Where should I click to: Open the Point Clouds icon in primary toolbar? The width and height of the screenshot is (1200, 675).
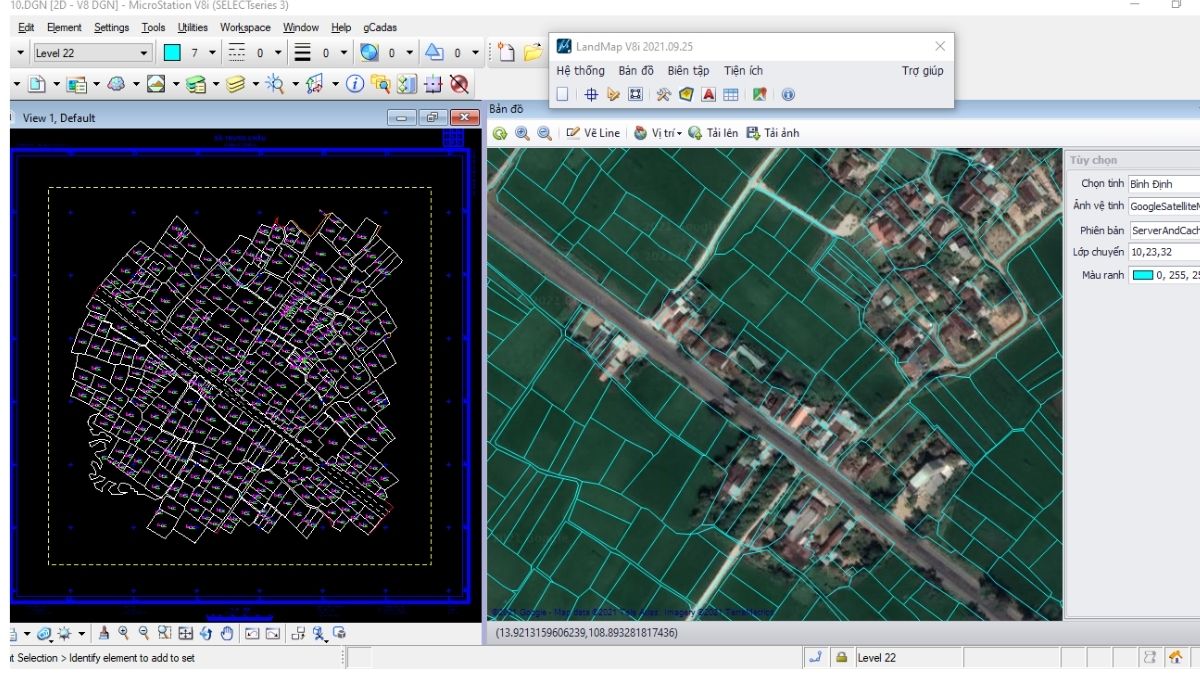click(x=115, y=84)
